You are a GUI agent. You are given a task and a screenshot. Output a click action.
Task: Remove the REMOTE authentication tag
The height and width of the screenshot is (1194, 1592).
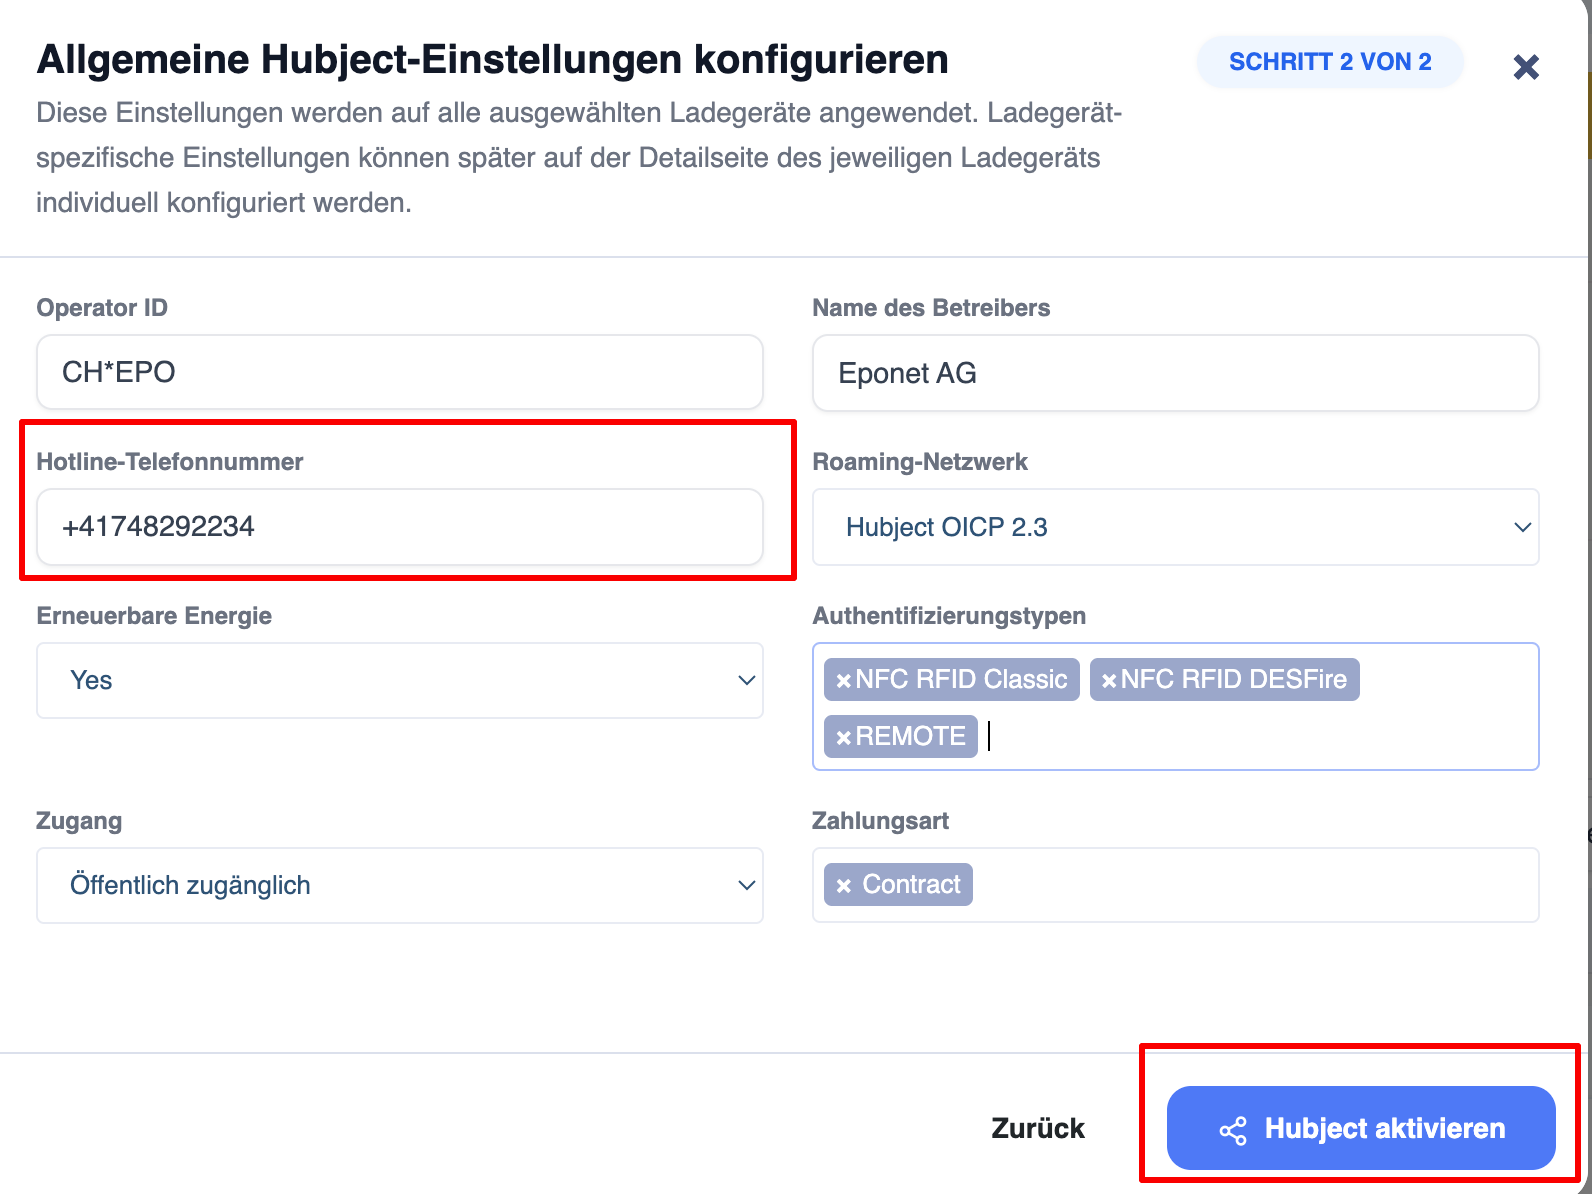click(x=844, y=738)
